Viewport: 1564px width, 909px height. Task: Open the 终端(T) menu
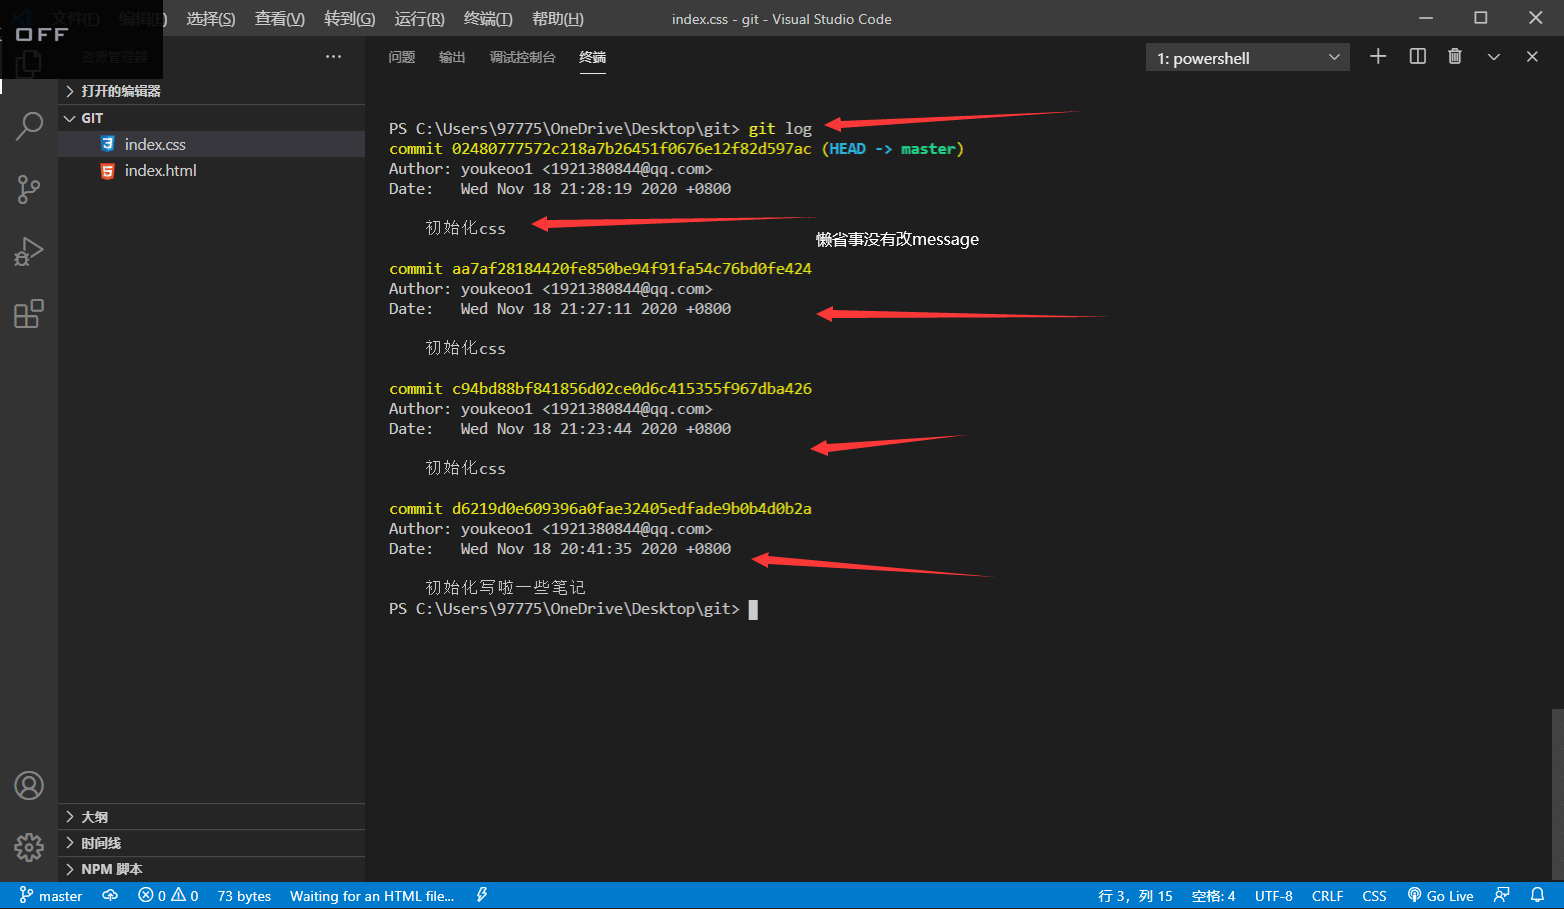488,19
